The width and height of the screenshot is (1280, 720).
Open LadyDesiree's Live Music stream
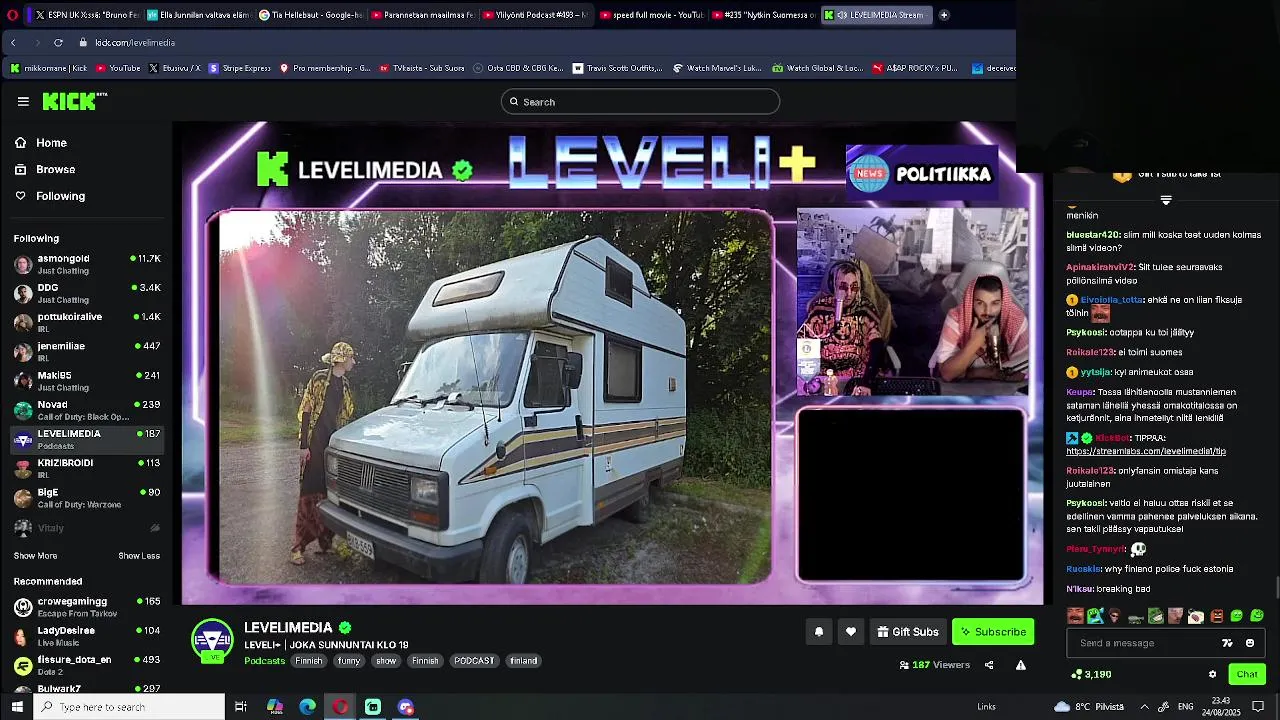click(x=87, y=636)
